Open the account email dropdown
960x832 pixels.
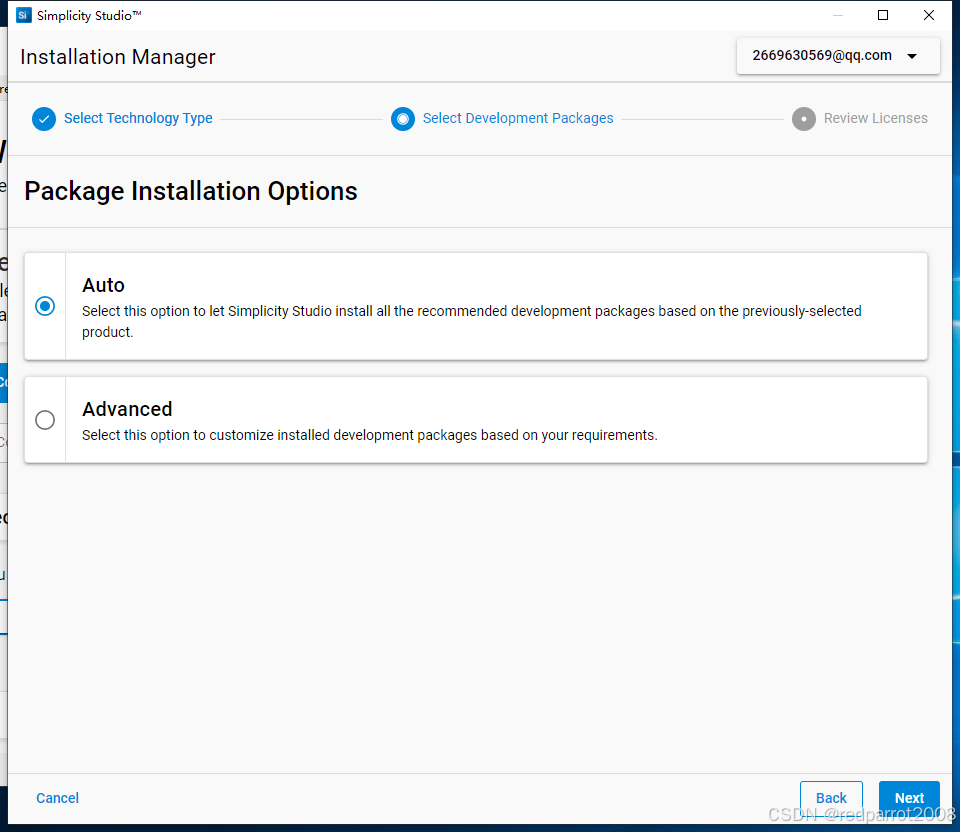click(x=838, y=56)
